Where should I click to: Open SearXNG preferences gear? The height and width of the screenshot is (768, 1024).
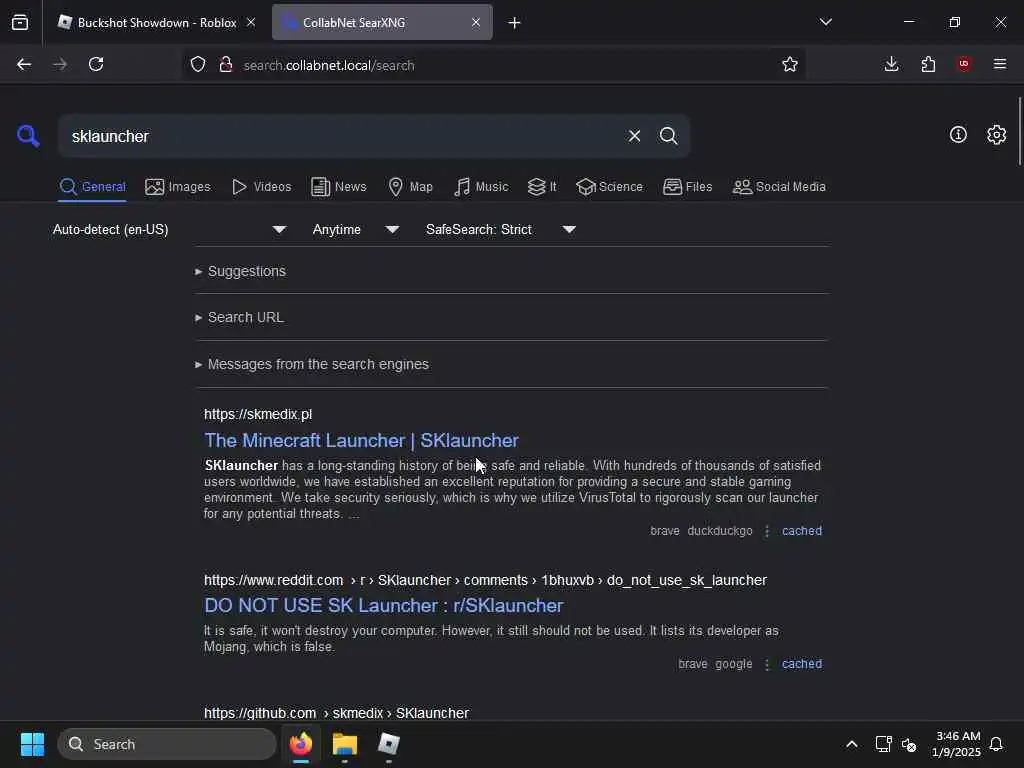coord(996,135)
